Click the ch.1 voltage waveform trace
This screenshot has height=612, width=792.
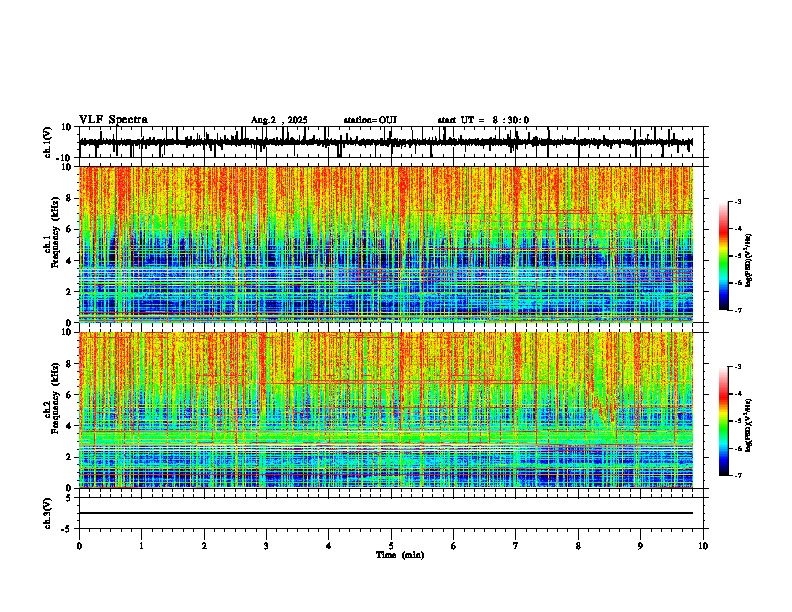tap(386, 142)
